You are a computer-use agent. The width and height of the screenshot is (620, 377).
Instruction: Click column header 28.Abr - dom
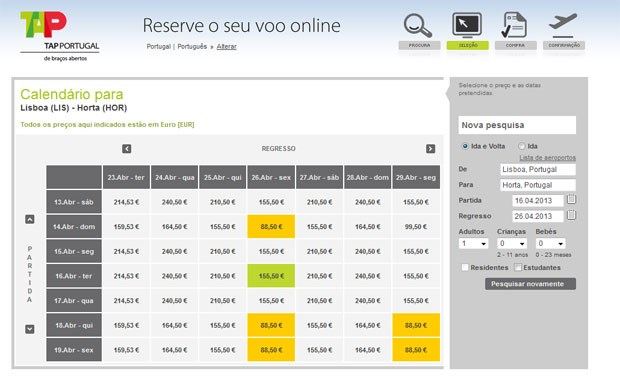pyautogui.click(x=368, y=177)
